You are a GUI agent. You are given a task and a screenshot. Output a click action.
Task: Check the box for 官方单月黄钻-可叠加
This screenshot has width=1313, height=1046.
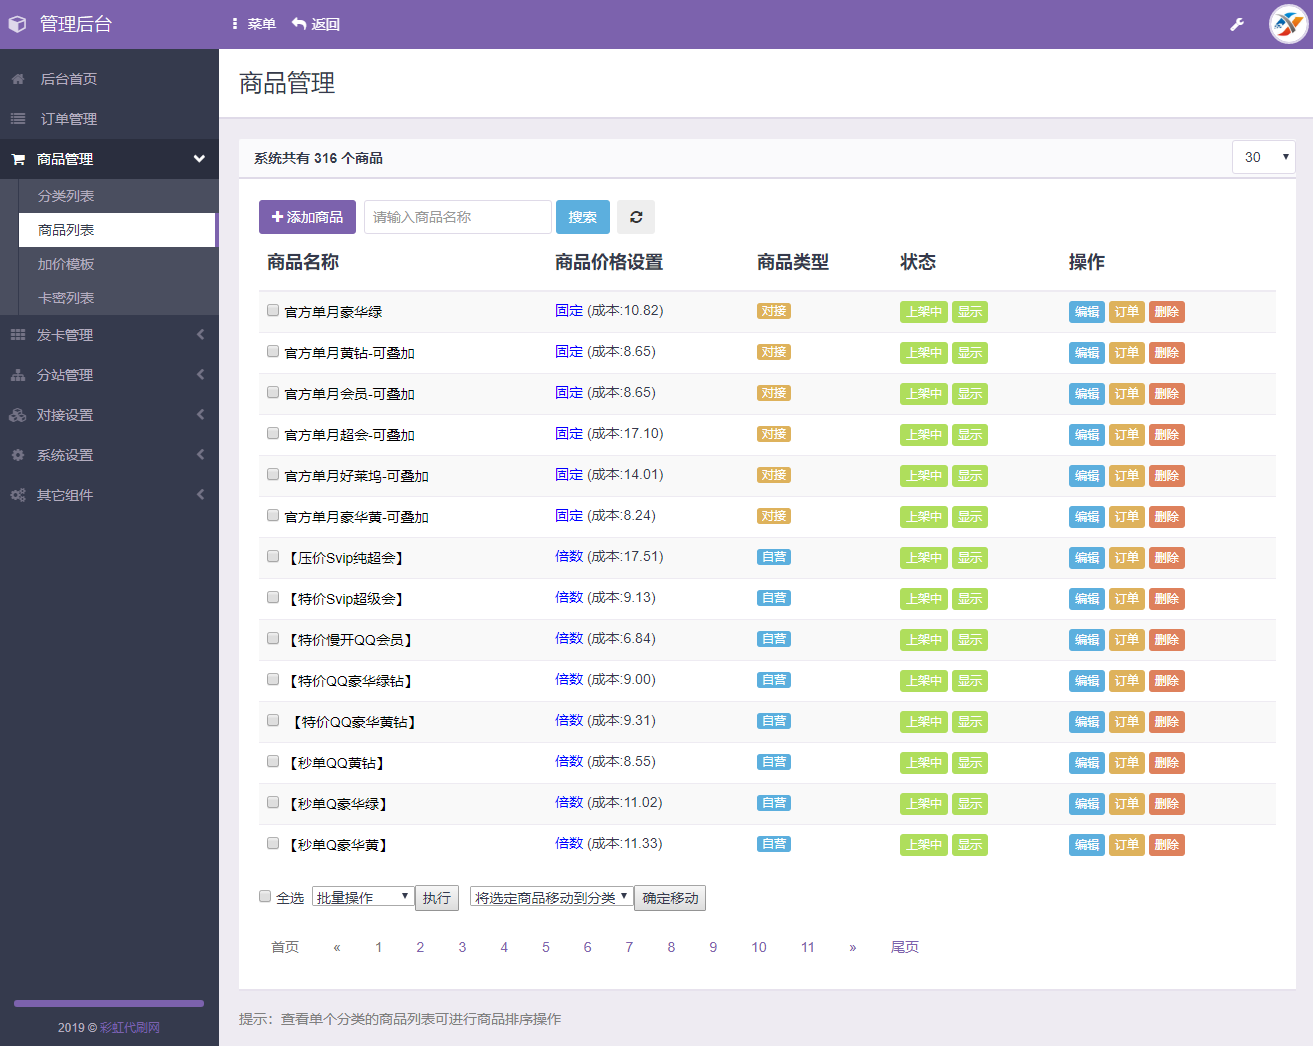pos(273,351)
